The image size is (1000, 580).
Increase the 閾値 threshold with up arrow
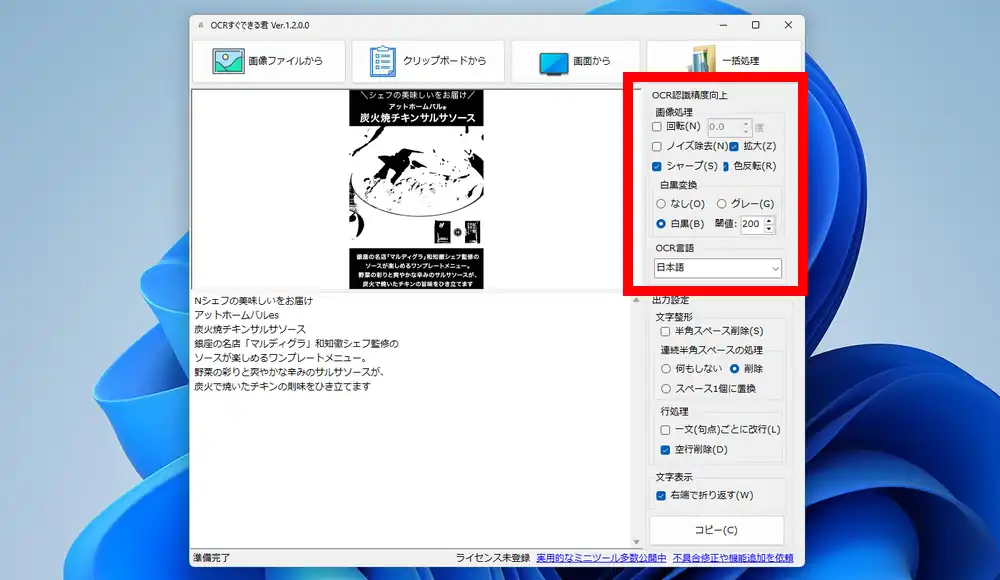(769, 220)
